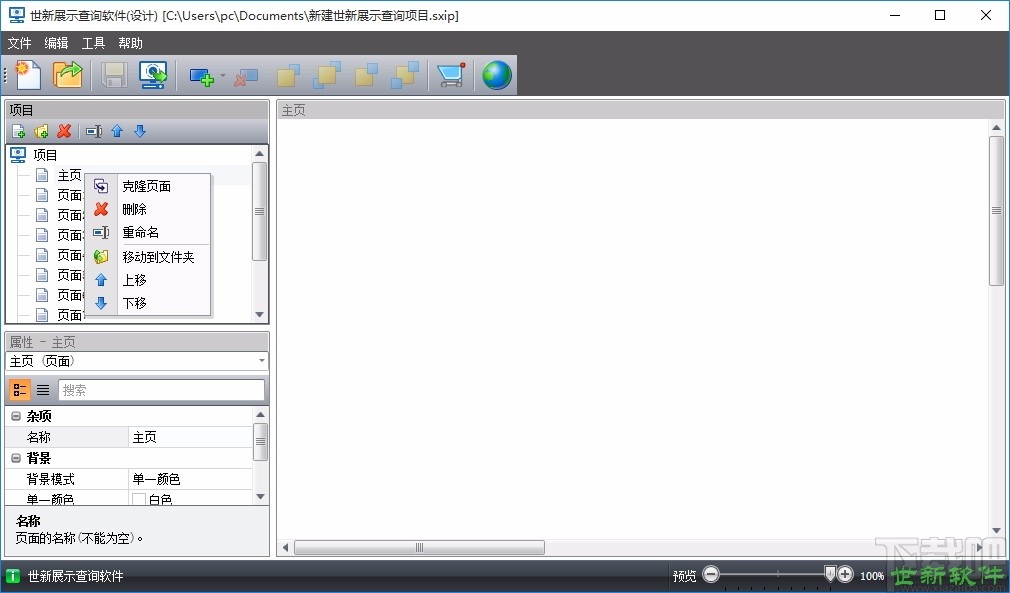Screen dimensions: 1010x593
Task: Open the 帮助 menu
Action: click(x=130, y=43)
